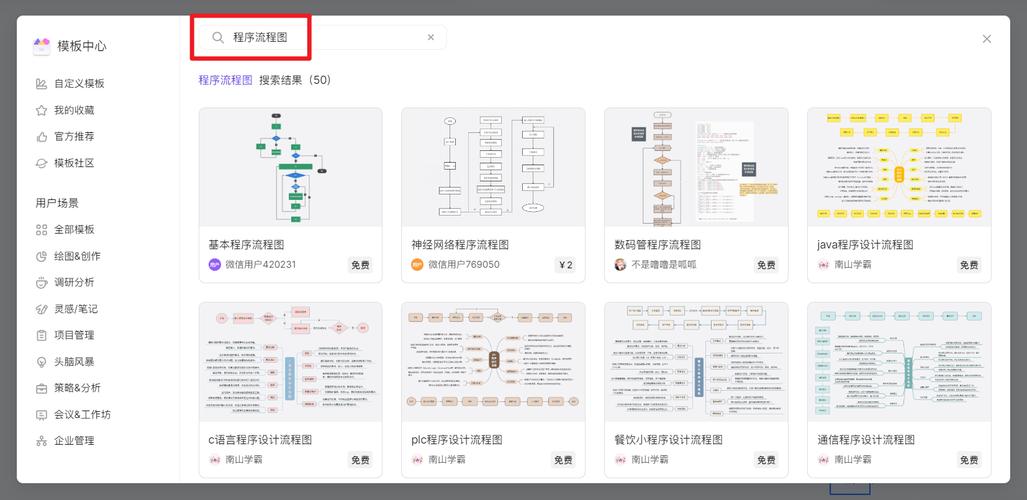Click author 微信用户420231

261,265
